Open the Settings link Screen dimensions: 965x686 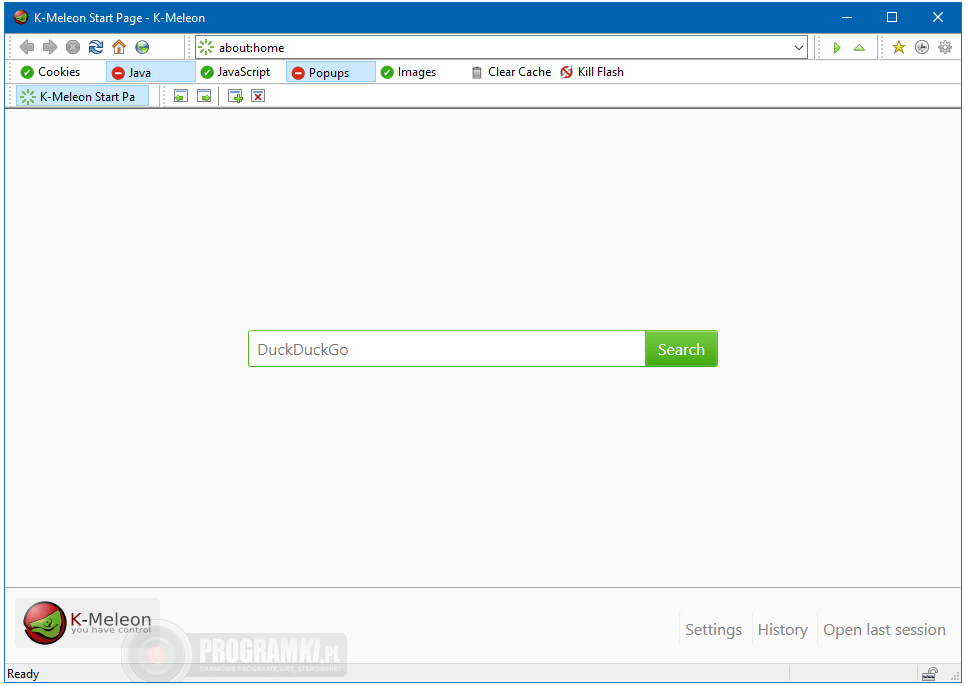pyautogui.click(x=713, y=629)
